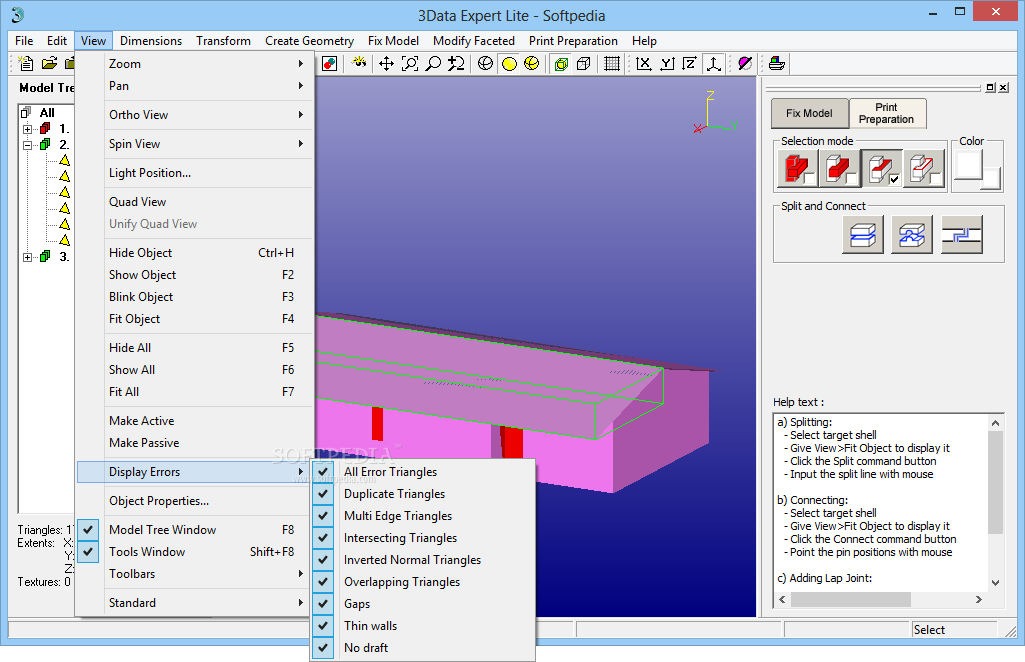Viewport: 1025px width, 662px height.
Task: Switch to shaded-with-edges sphere mode
Action: coord(531,63)
